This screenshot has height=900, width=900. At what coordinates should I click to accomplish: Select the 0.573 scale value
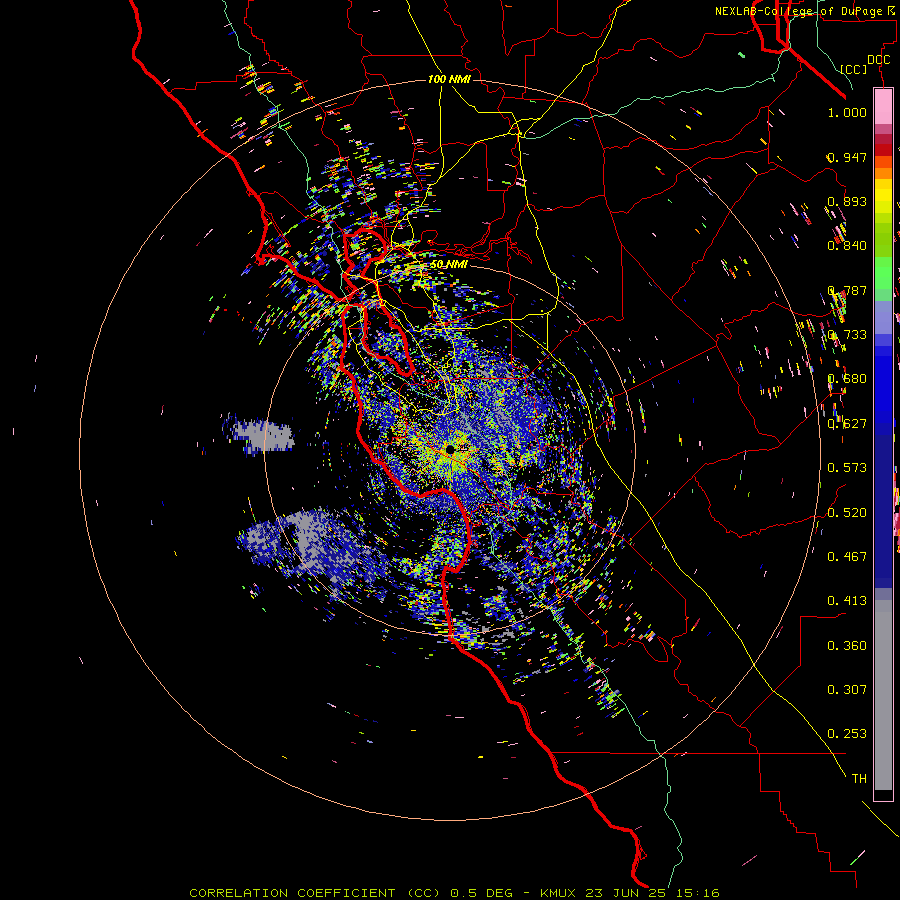[847, 468]
